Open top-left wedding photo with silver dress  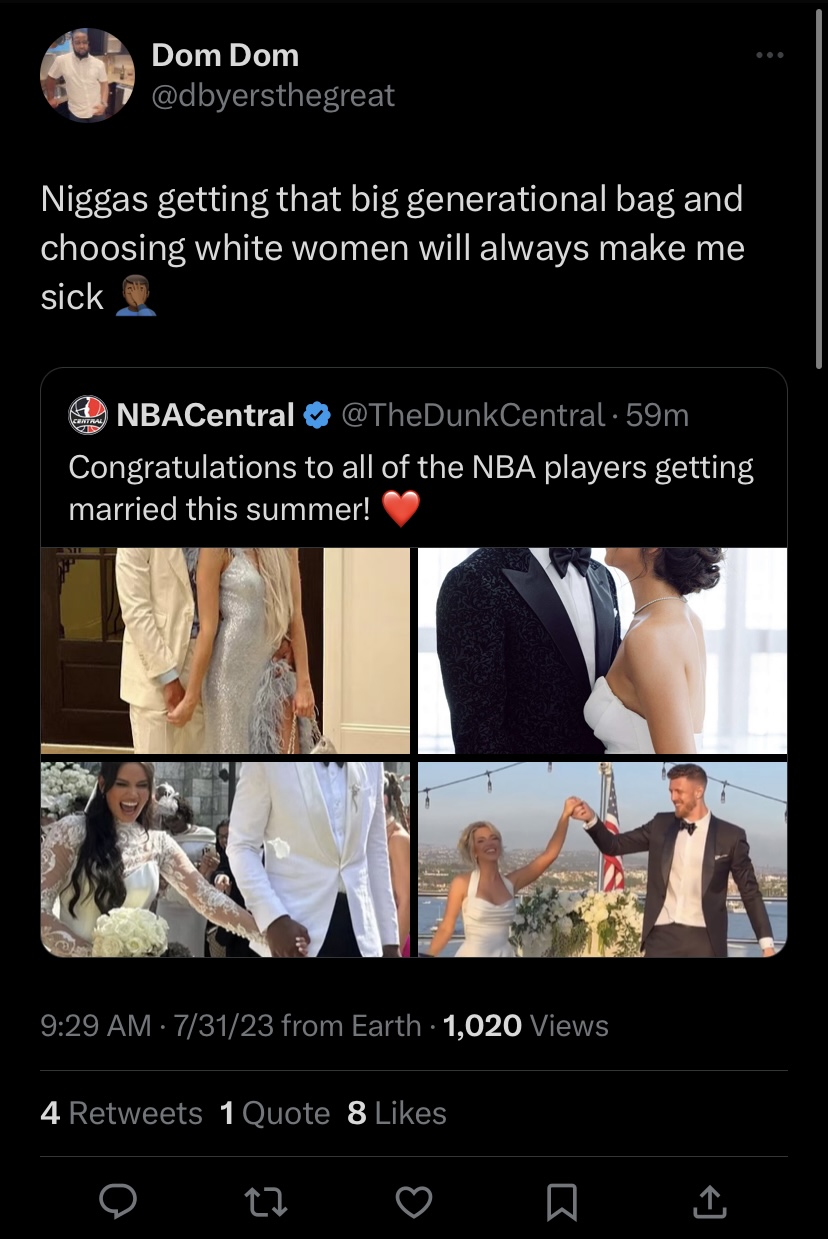[x=225, y=650]
